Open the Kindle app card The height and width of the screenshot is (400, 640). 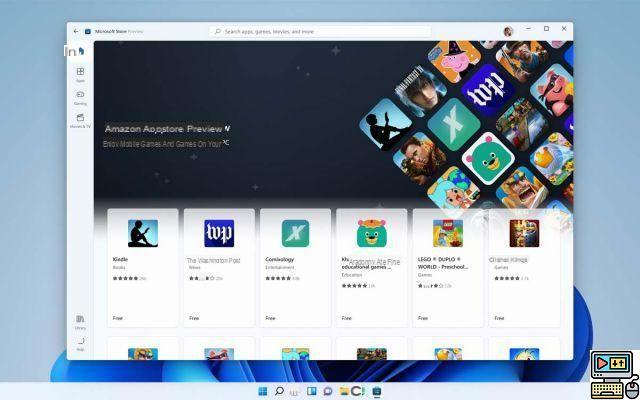143,268
